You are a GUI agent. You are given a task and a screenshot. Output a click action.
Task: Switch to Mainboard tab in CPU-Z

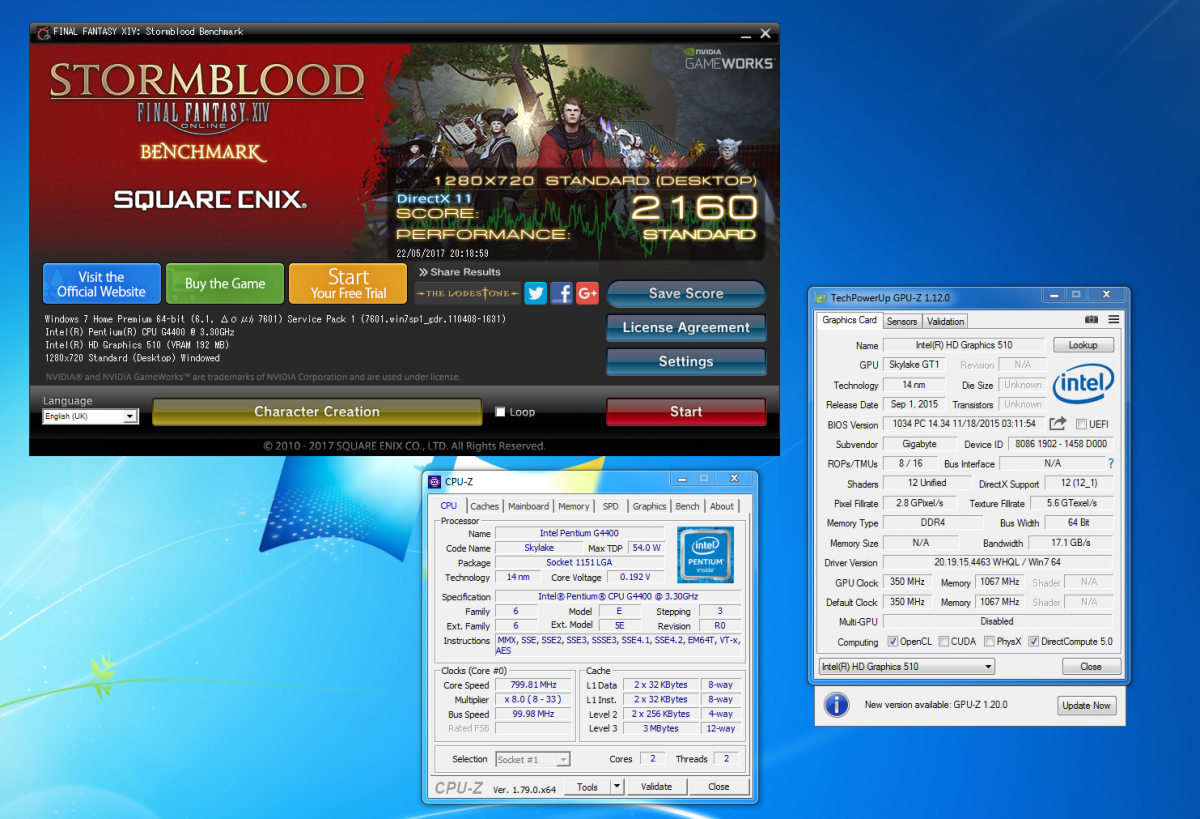(x=529, y=506)
